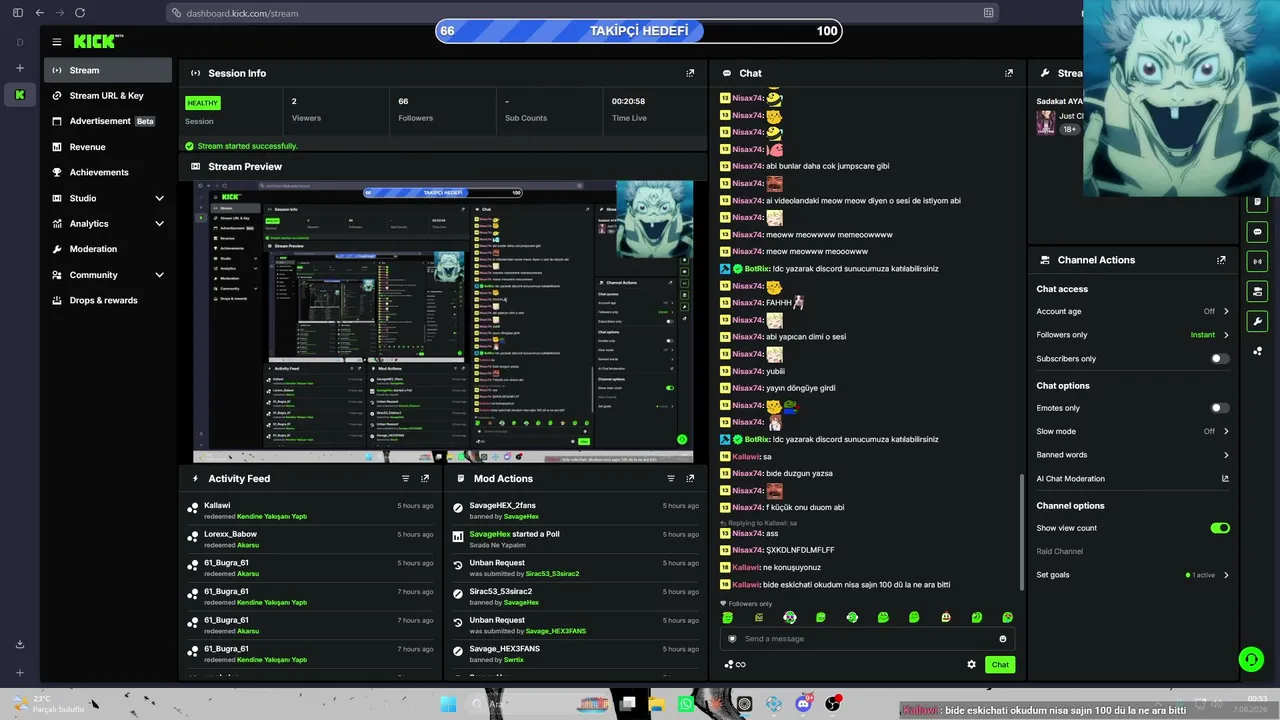Click the Takipçi Hedefi follower goal bar
Screen dimensions: 1280x720
639,31
